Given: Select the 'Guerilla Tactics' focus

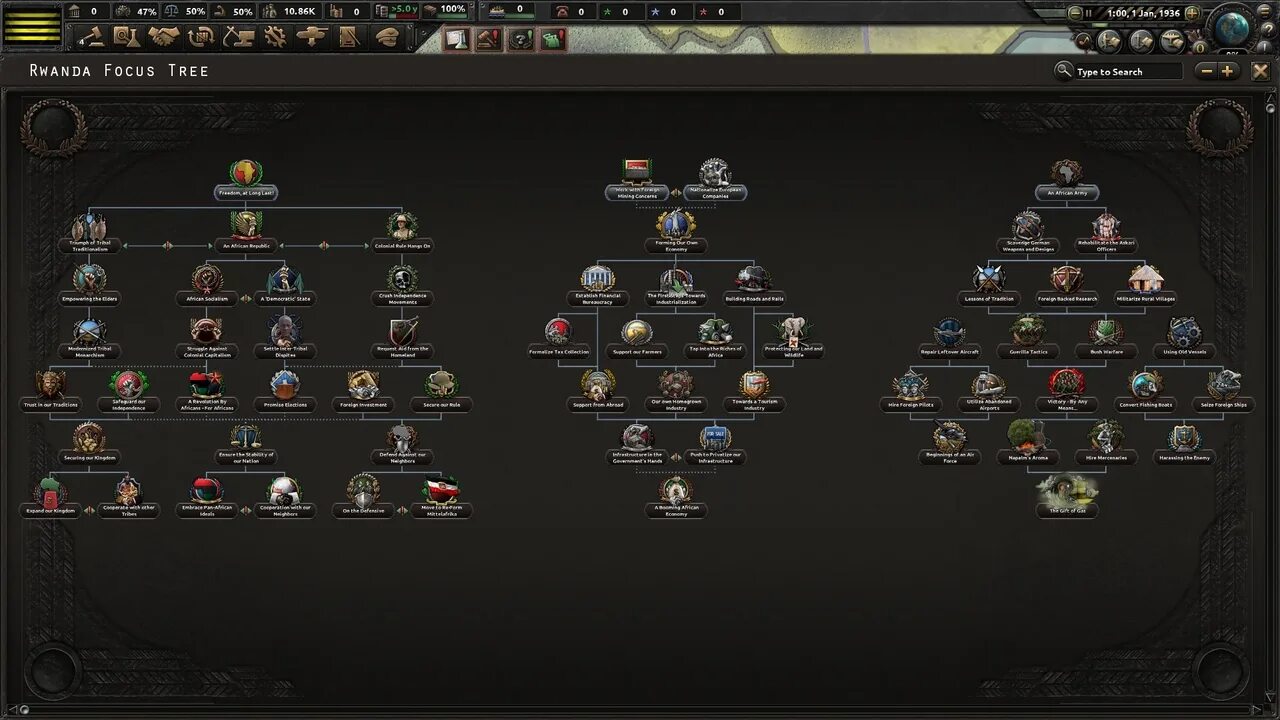Looking at the screenshot, I should click(x=1028, y=339).
